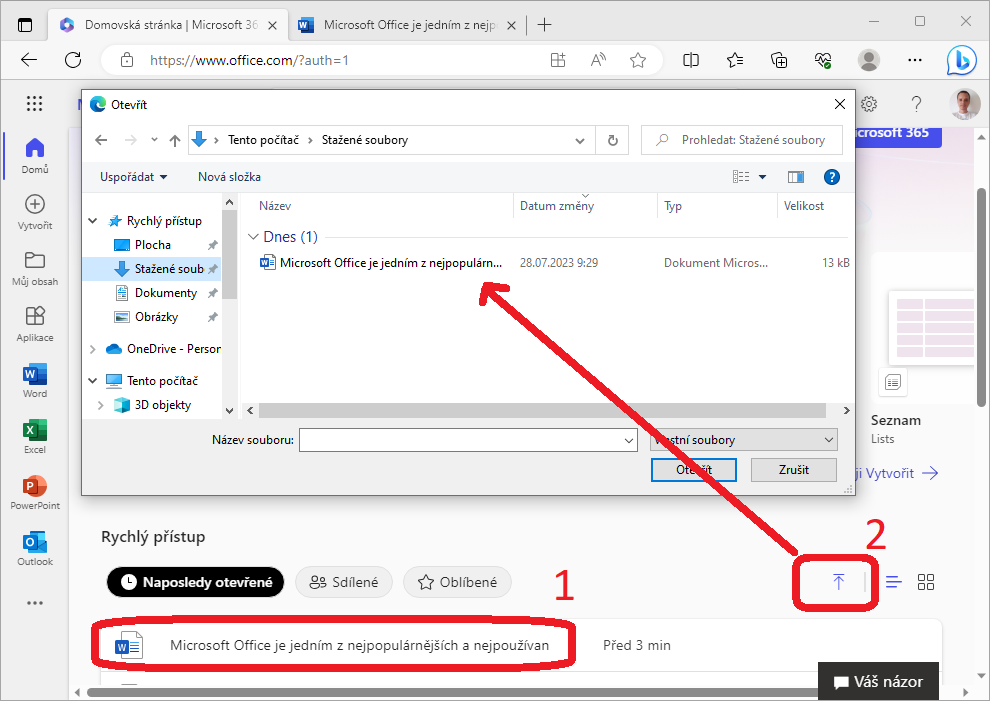Screen dimensions: 990x701
Task: Turn on Read aloud in address bar
Action: (x=598, y=60)
